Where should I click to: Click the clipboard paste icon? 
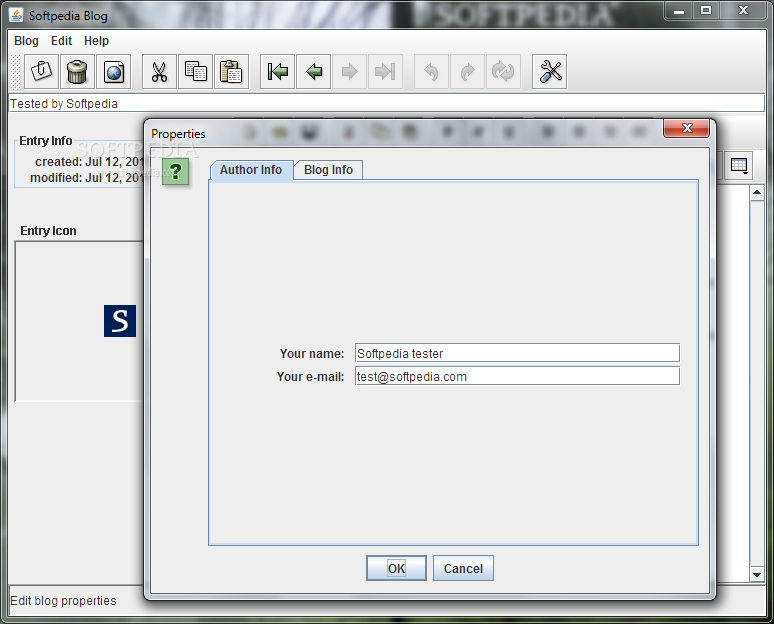[x=231, y=72]
